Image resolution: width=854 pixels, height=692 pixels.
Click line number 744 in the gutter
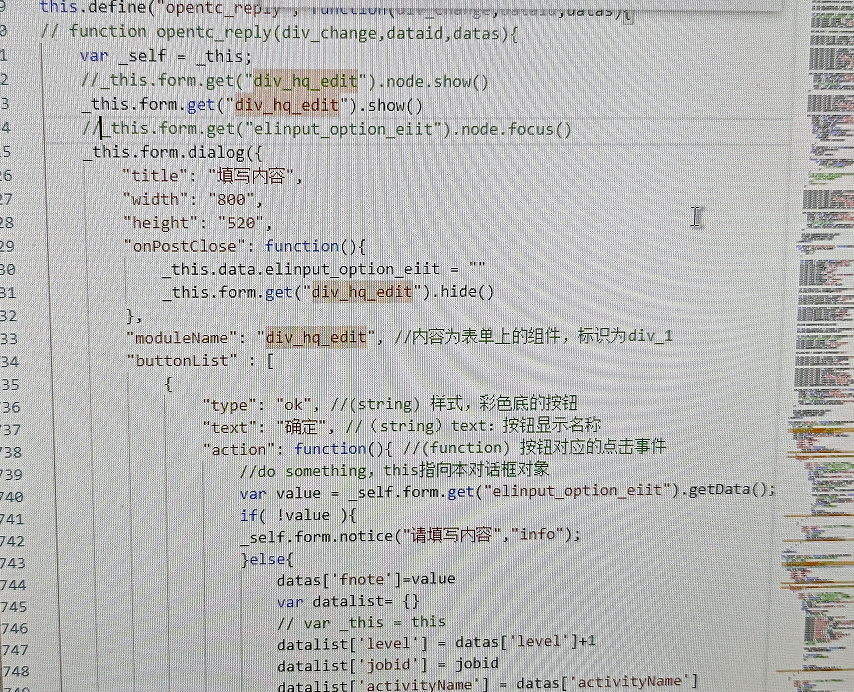13,585
